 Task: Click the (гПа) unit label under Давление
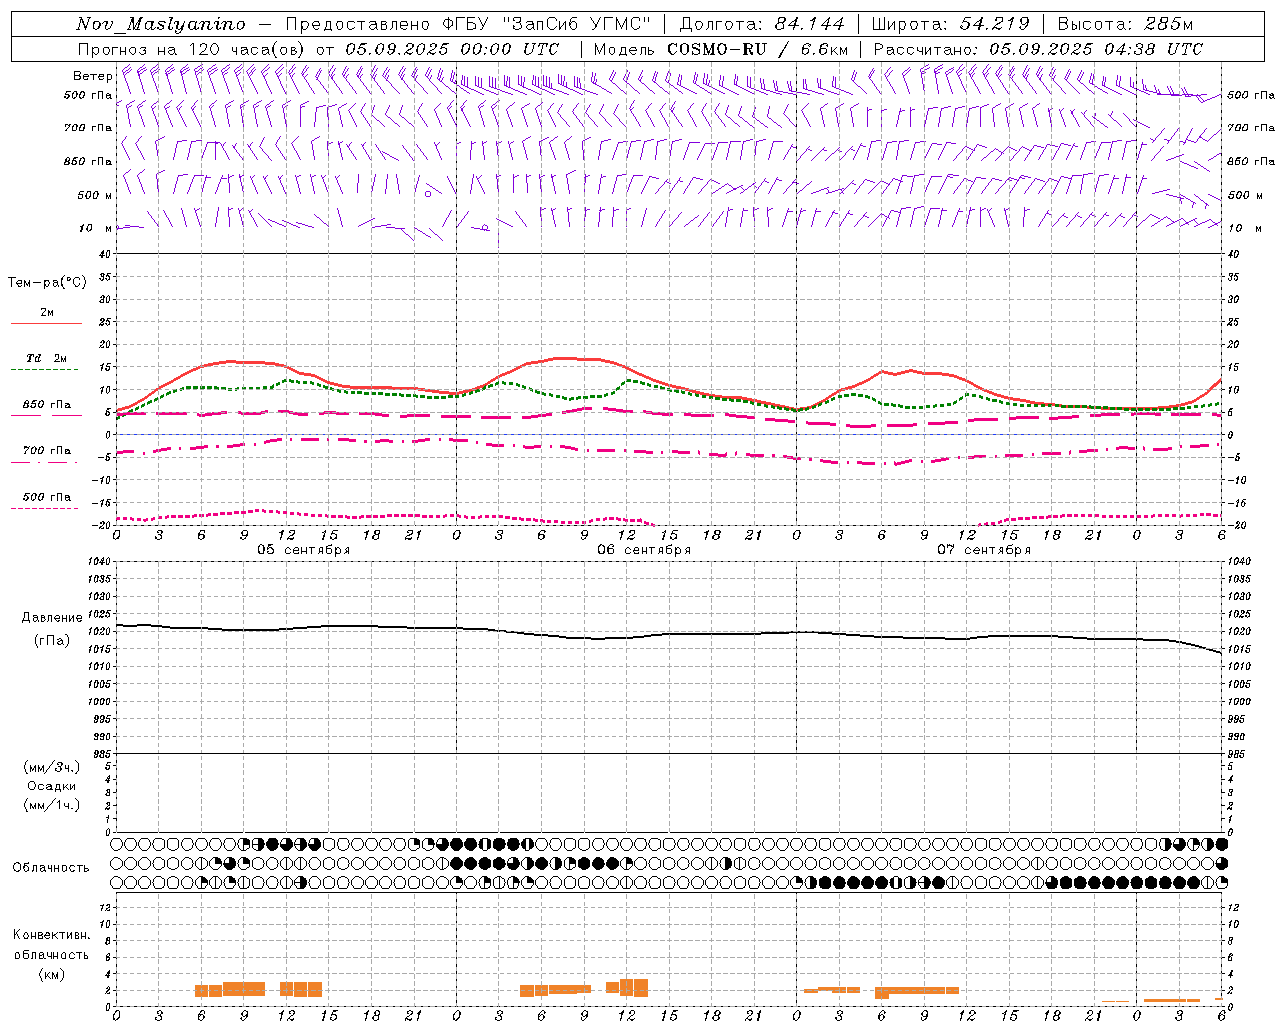pyautogui.click(x=51, y=640)
